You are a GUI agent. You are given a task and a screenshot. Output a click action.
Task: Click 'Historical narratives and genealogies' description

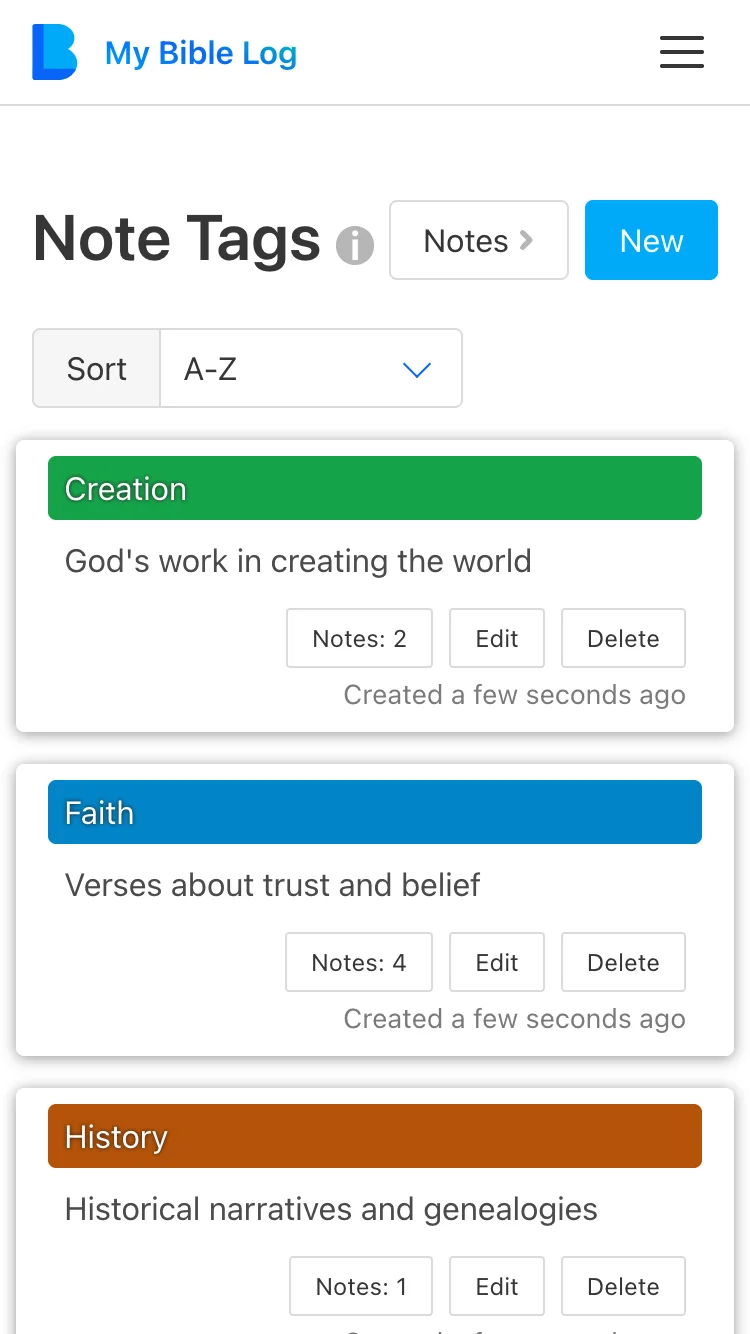tap(331, 1209)
